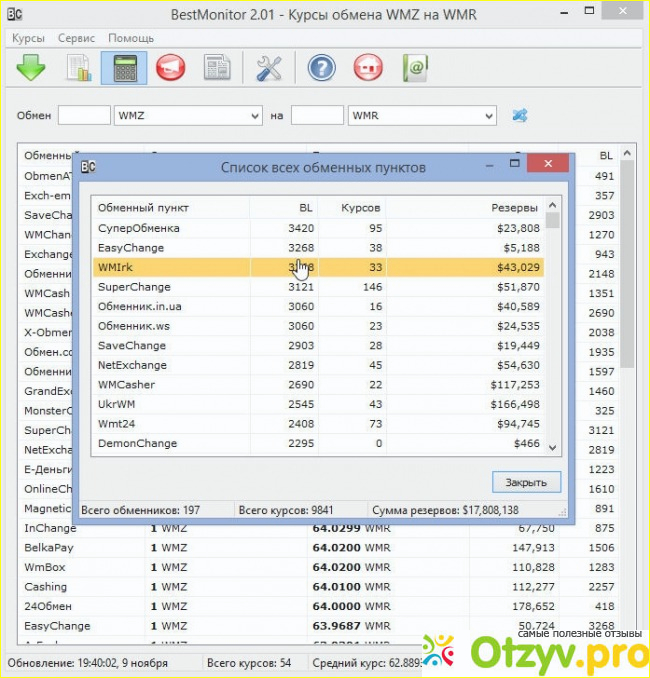This screenshot has width=650, height=678.
Task: Click the green download arrow icon
Action: (31, 68)
